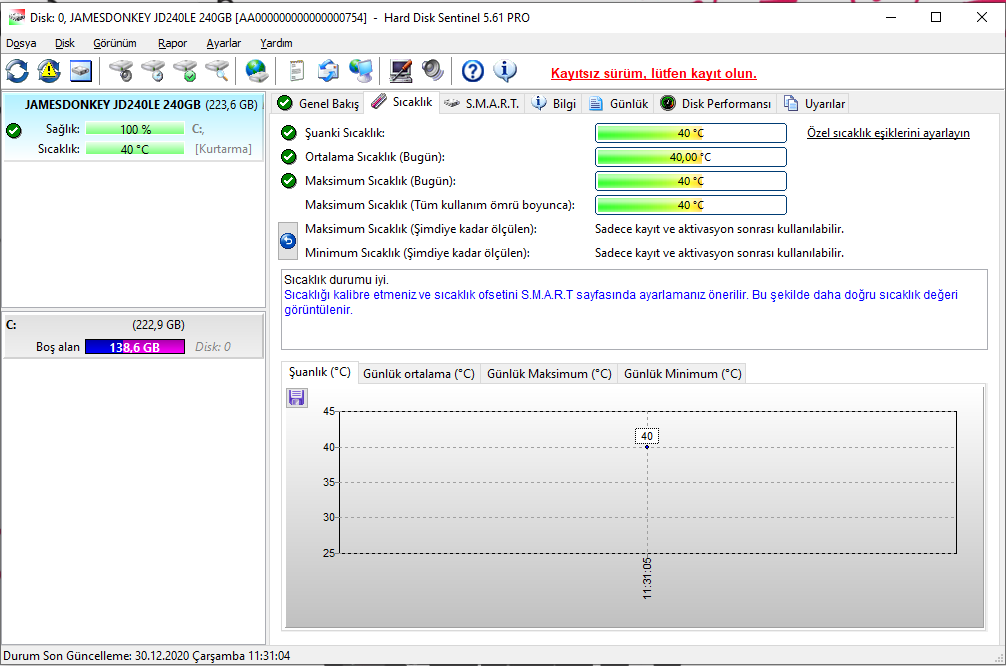1006x666 pixels.
Task: Switch to the S.M.A.R.T. tab
Action: click(482, 103)
